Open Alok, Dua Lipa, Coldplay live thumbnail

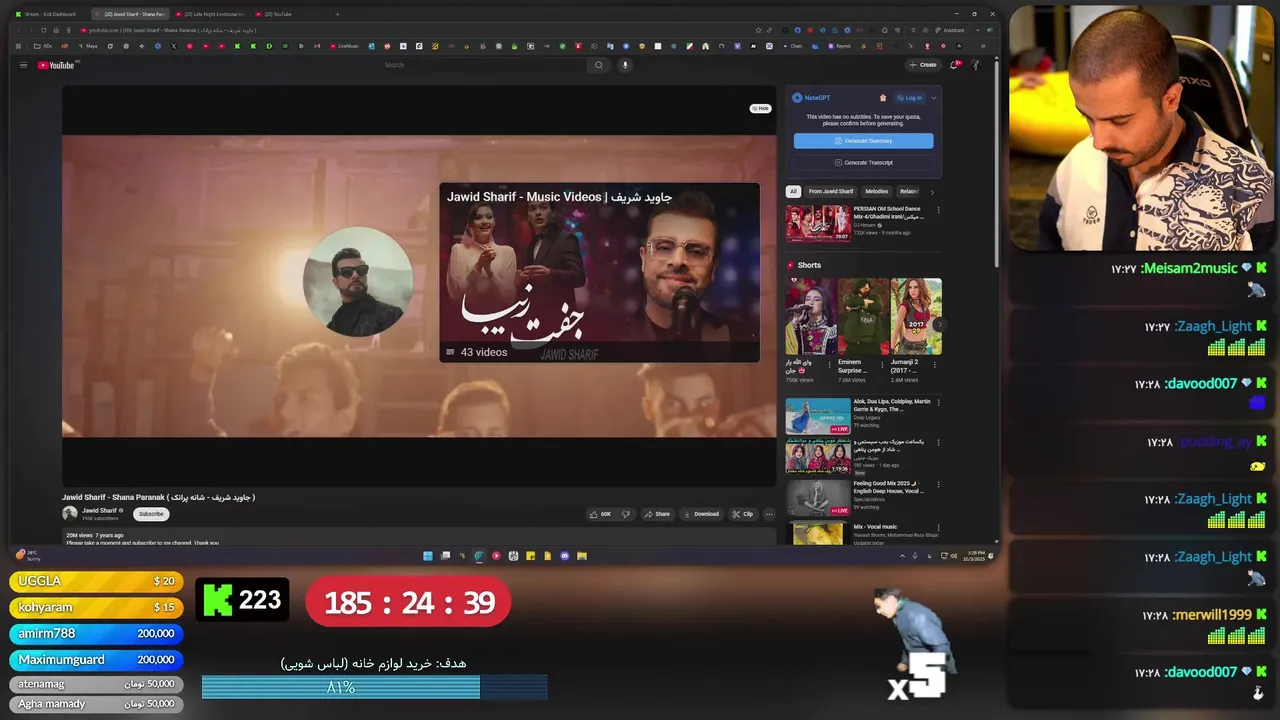click(x=818, y=416)
